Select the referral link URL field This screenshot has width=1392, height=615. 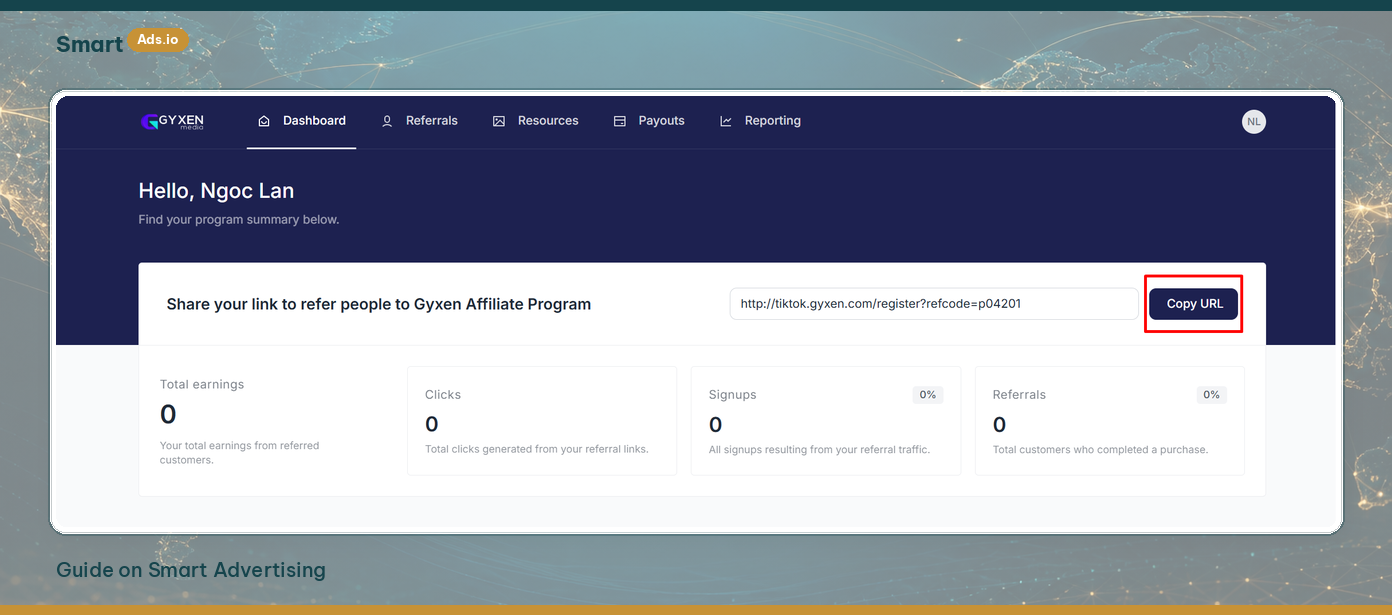[934, 304]
